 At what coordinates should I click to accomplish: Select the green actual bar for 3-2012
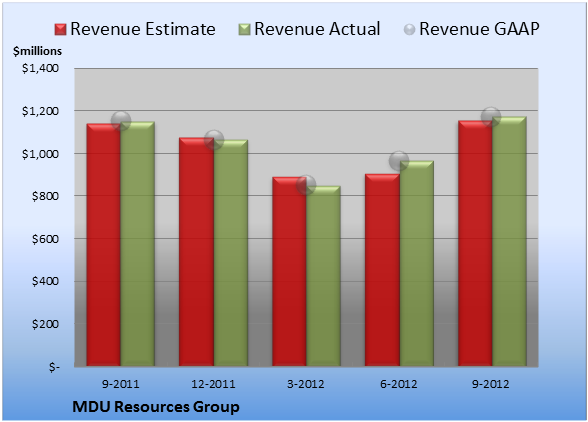coord(323,276)
